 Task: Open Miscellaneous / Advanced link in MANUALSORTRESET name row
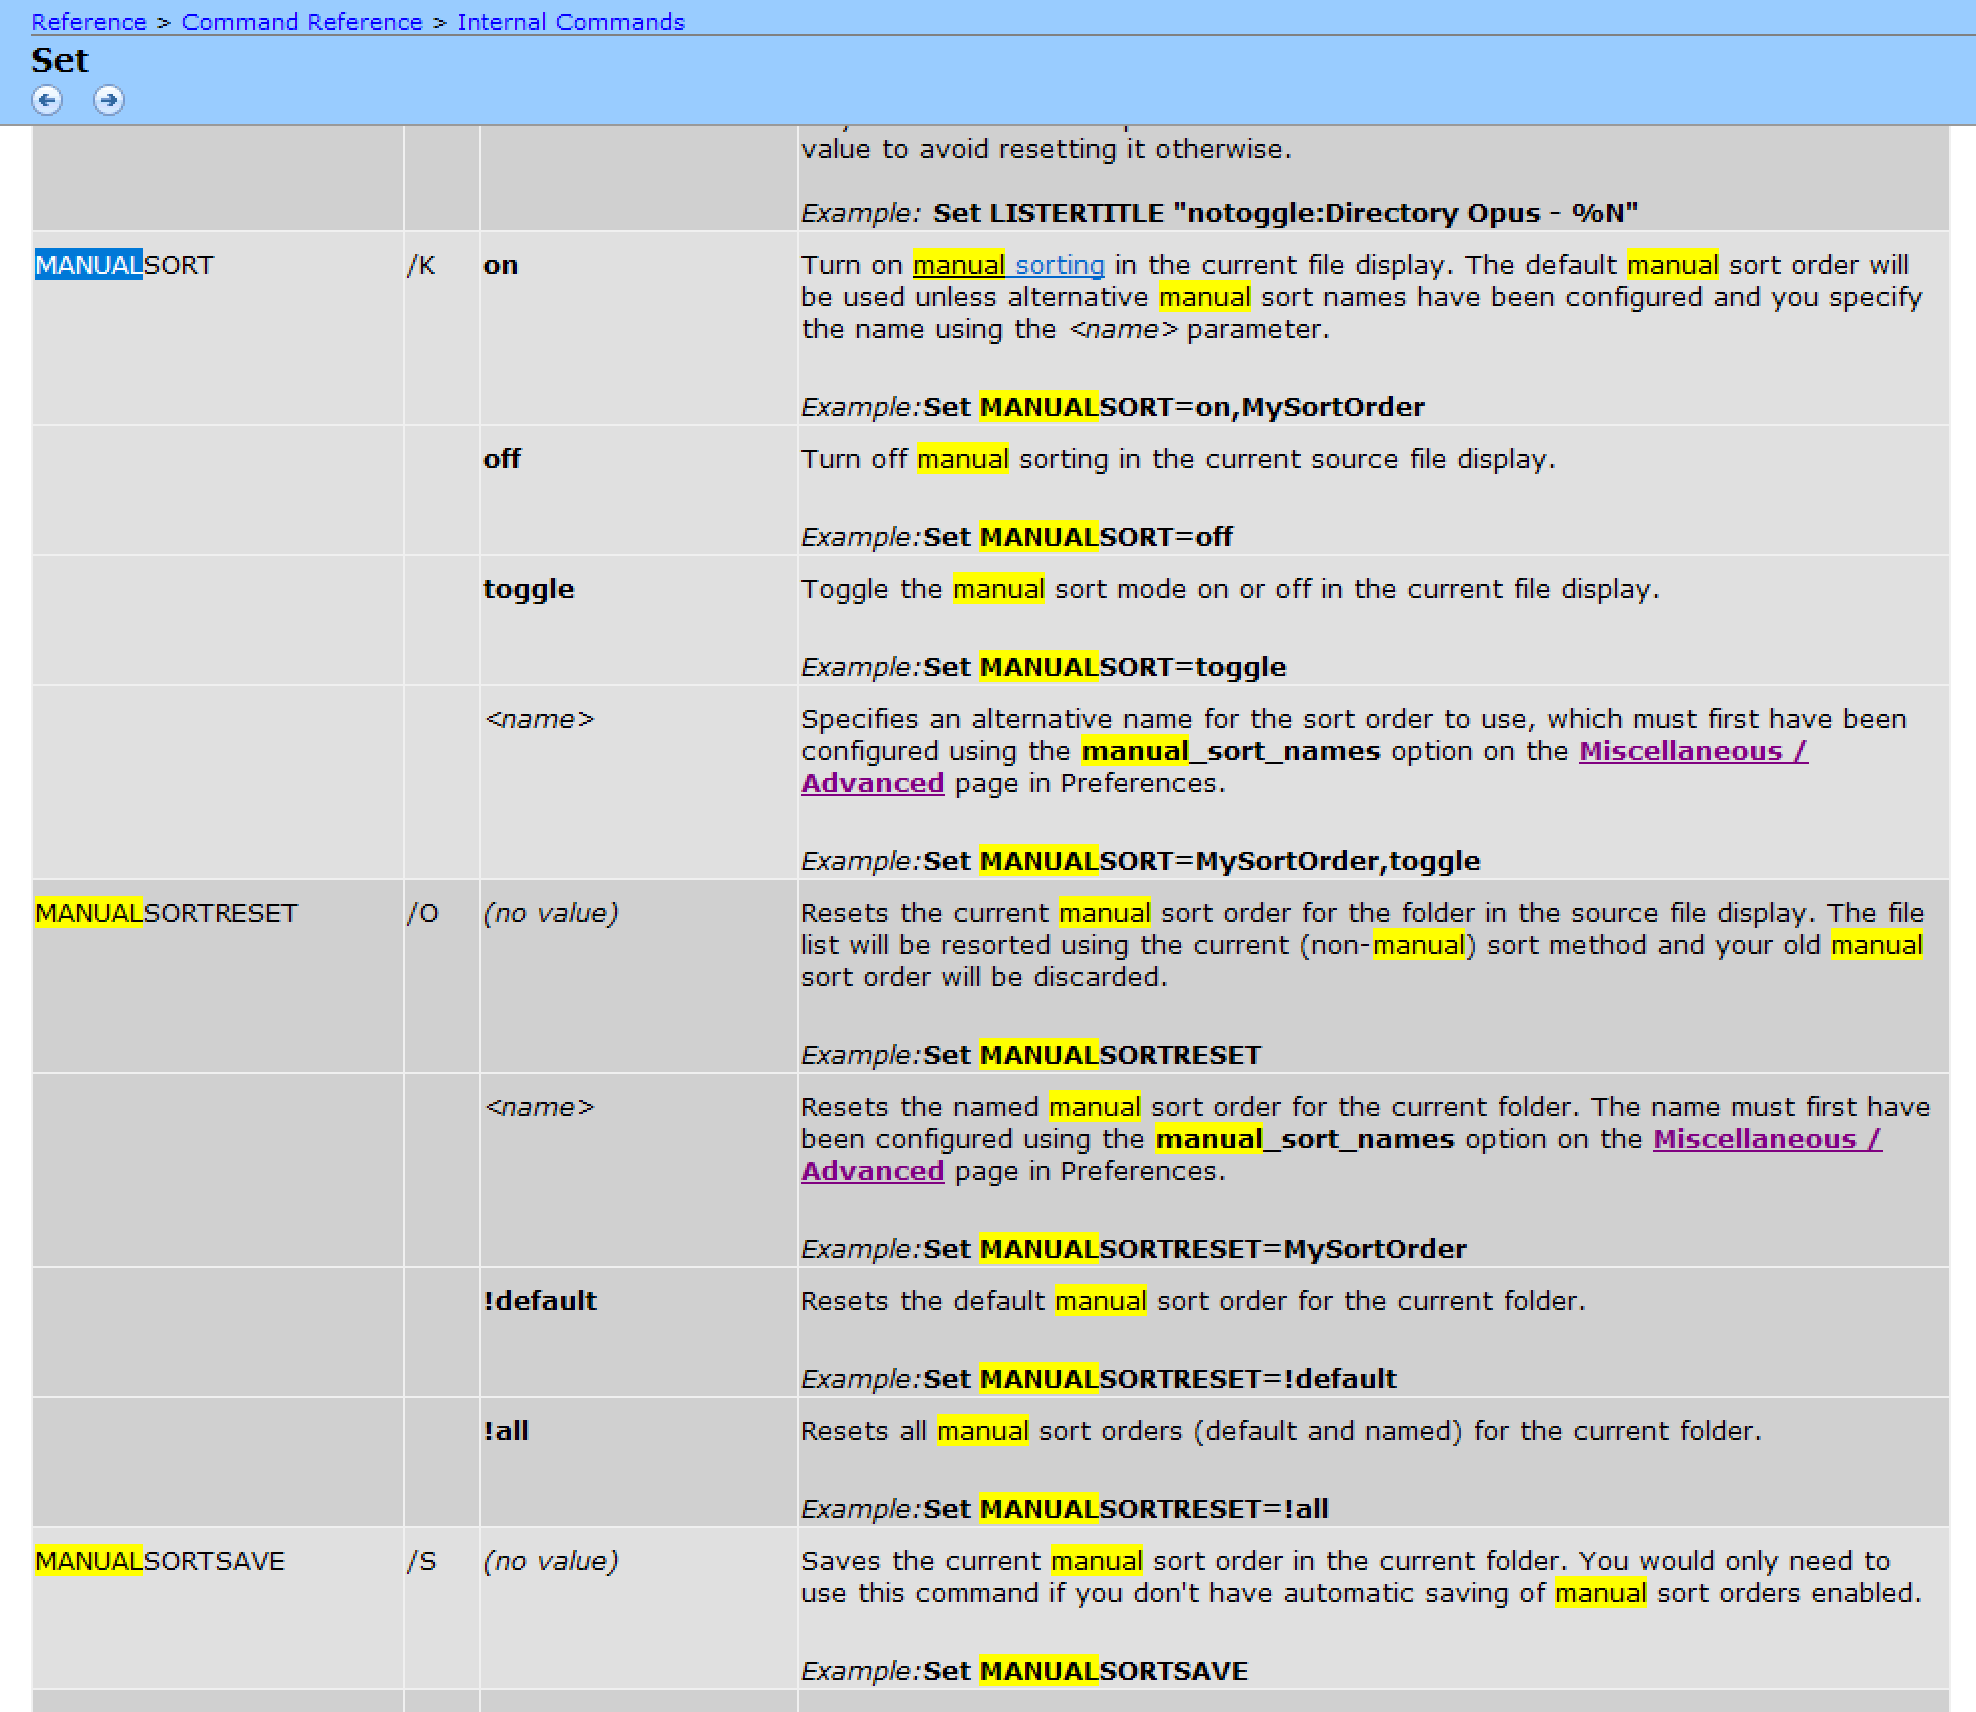click(1767, 1139)
